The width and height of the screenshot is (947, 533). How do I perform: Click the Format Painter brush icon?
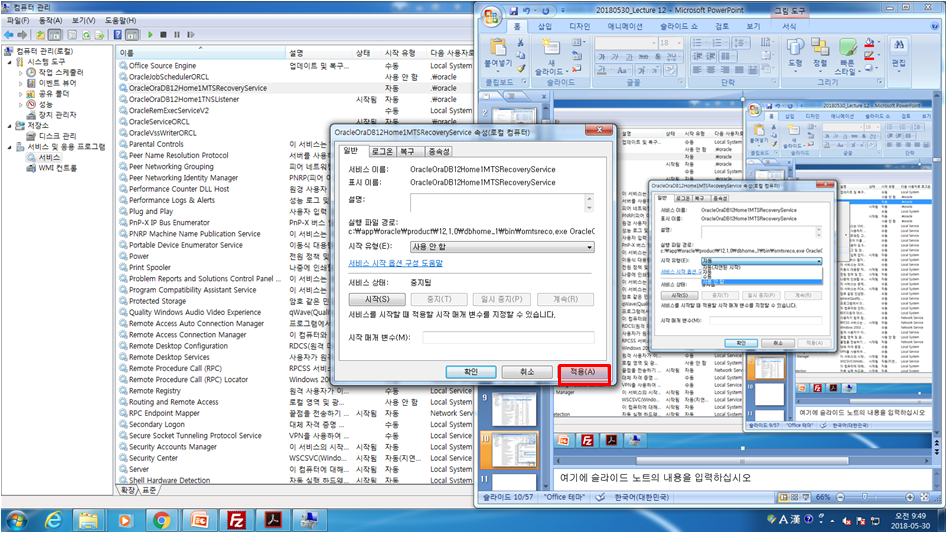pos(520,68)
